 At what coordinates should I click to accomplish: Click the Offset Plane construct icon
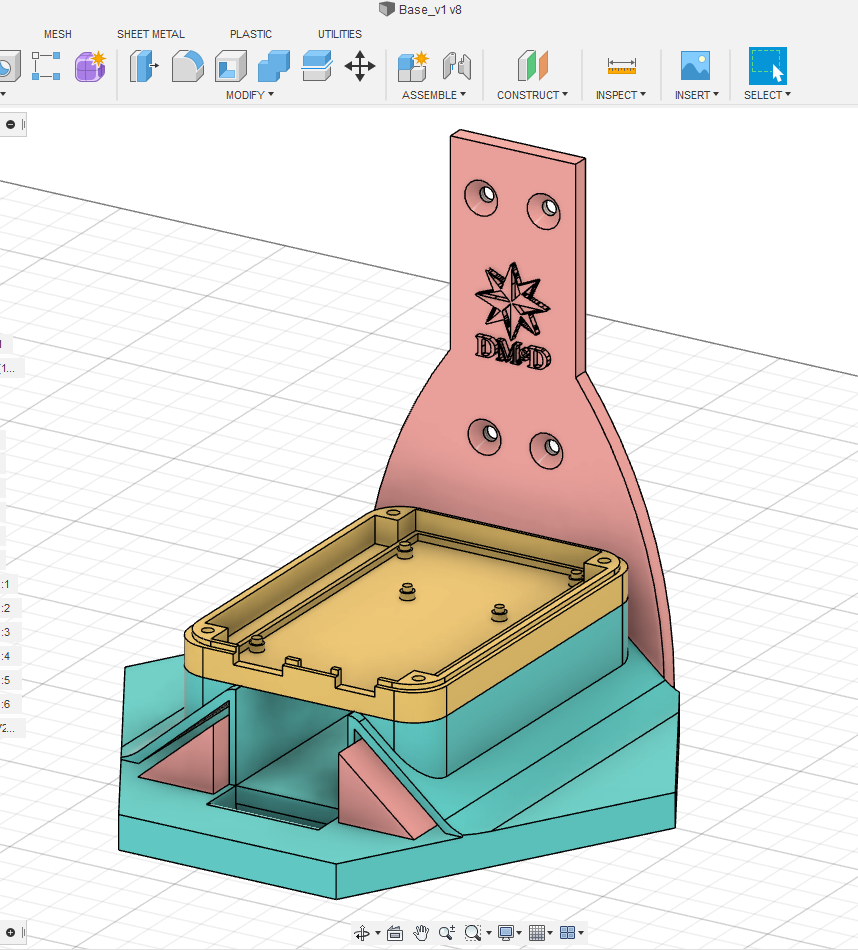[x=533, y=66]
